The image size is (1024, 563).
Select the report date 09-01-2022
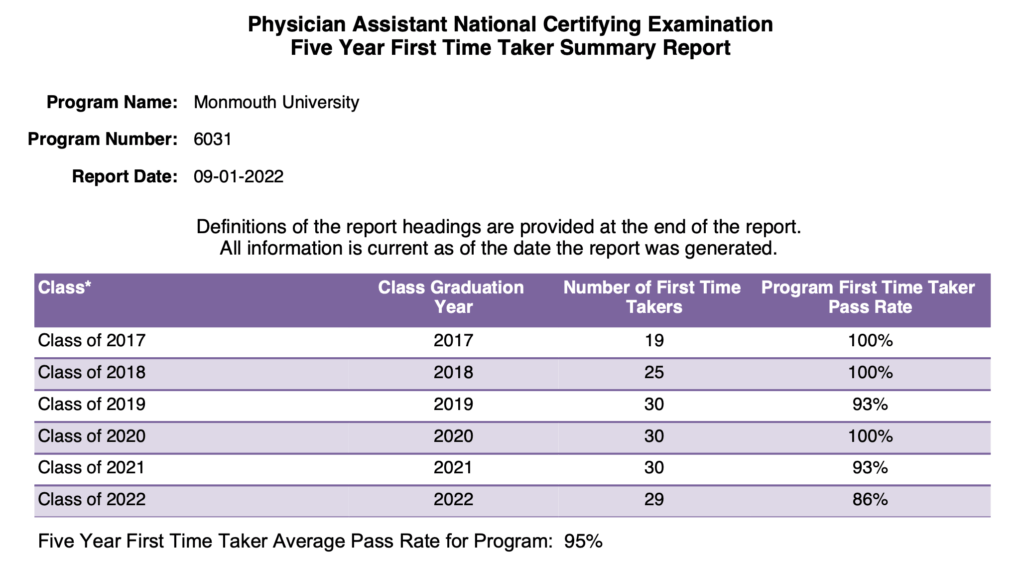click(x=239, y=176)
